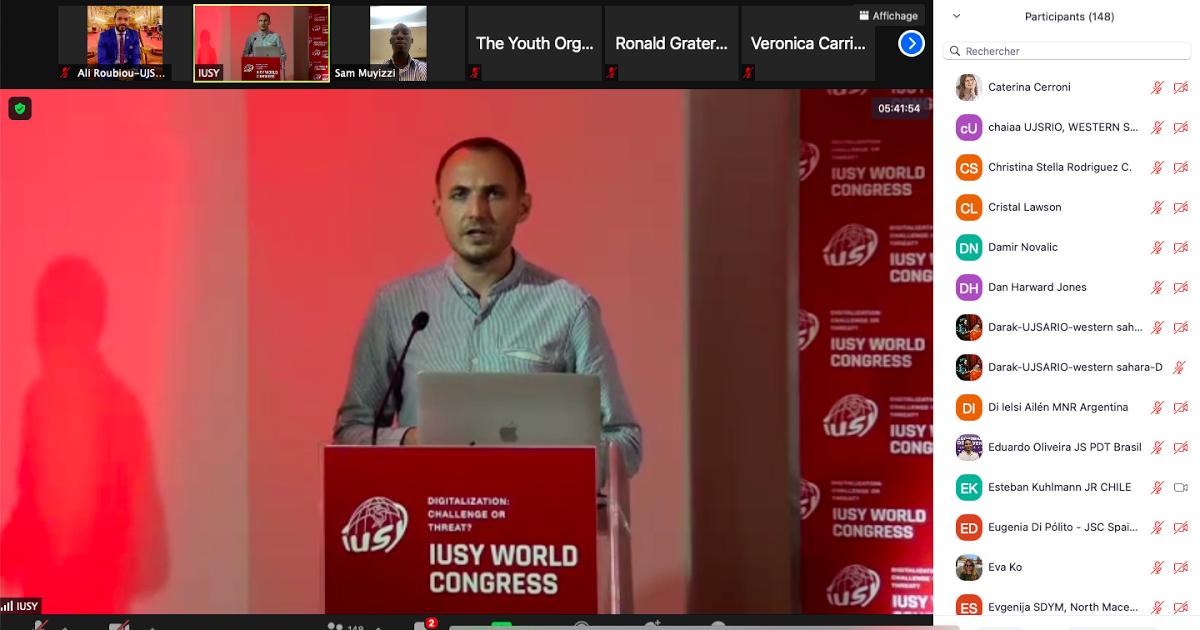The height and width of the screenshot is (630, 1200).
Task: Select participant Cristal Lawson
Action: click(1067, 207)
